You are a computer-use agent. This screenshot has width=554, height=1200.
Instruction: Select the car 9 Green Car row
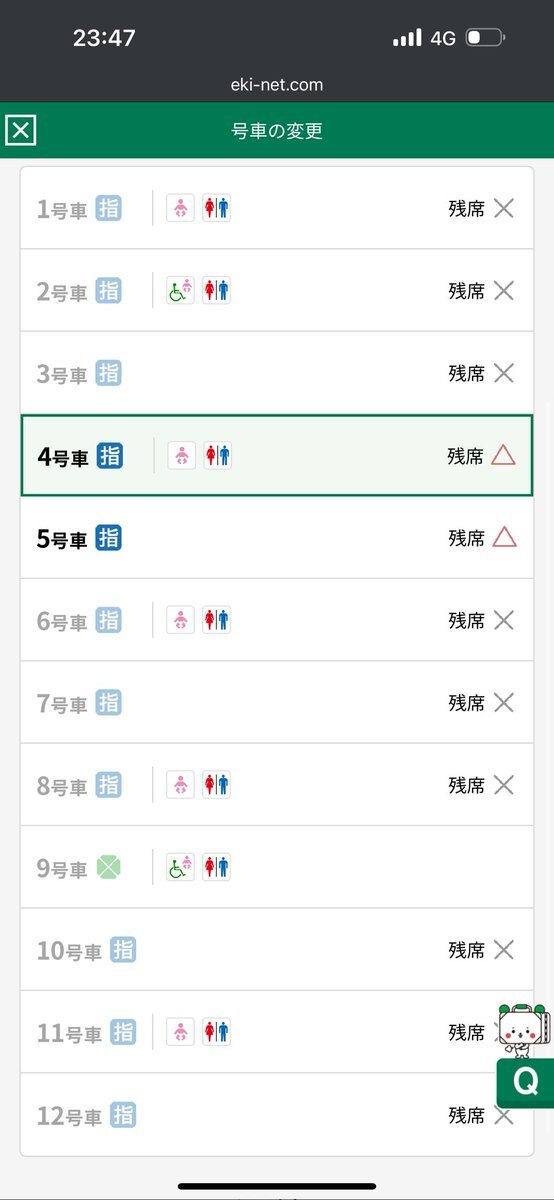[x=277, y=867]
